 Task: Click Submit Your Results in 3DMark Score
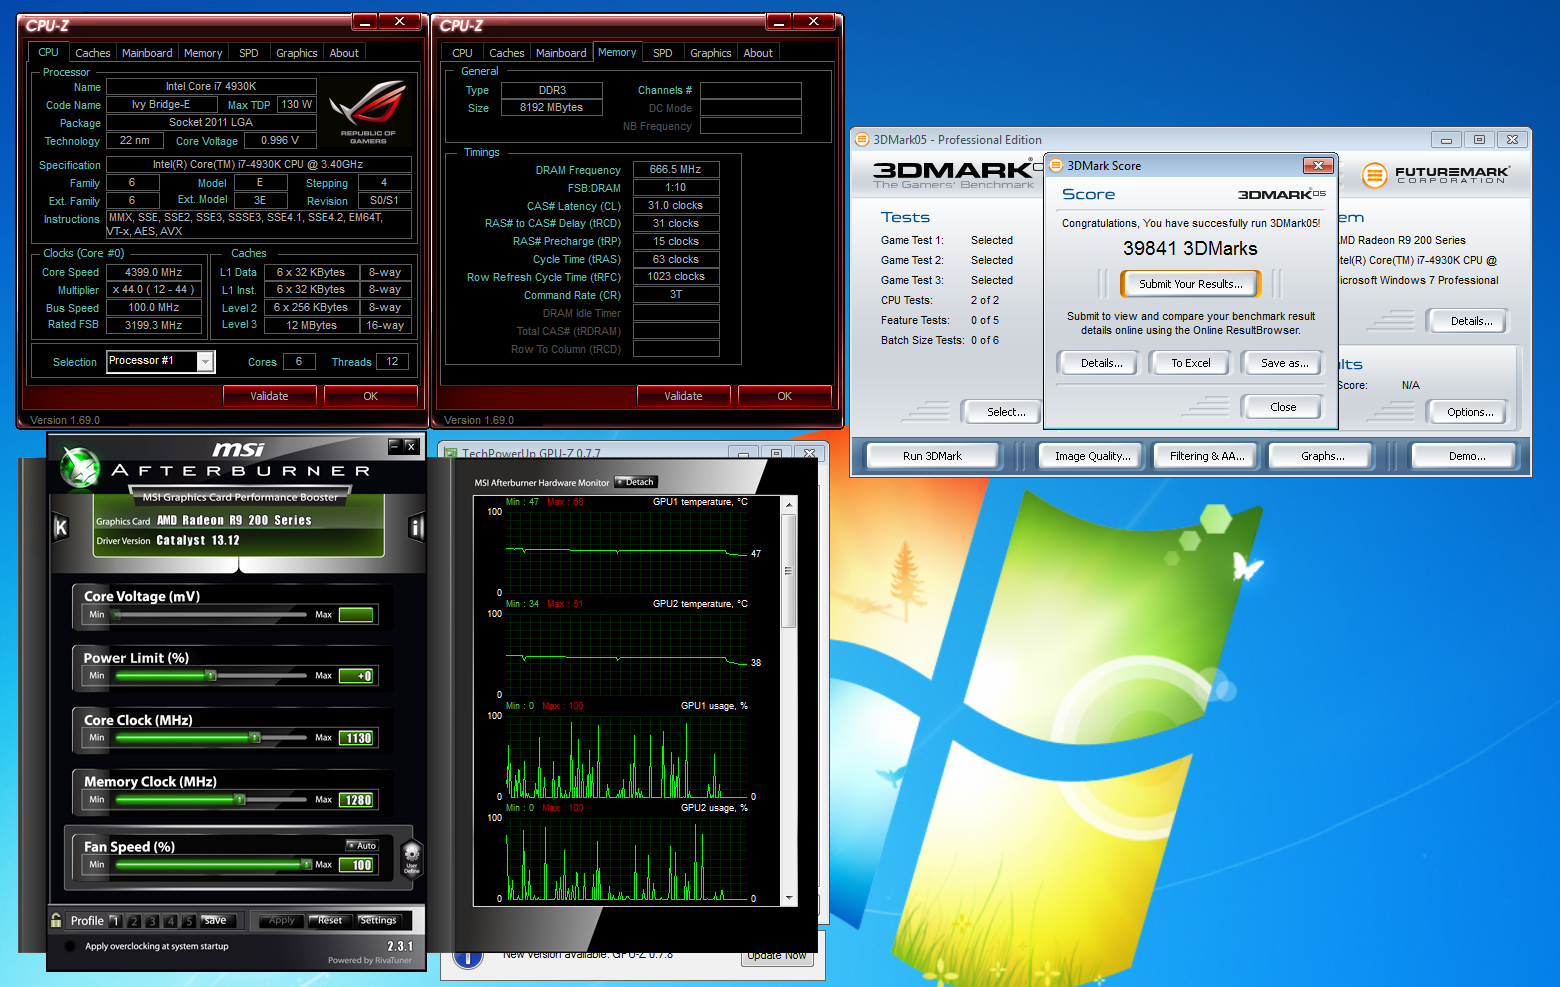tap(1190, 284)
